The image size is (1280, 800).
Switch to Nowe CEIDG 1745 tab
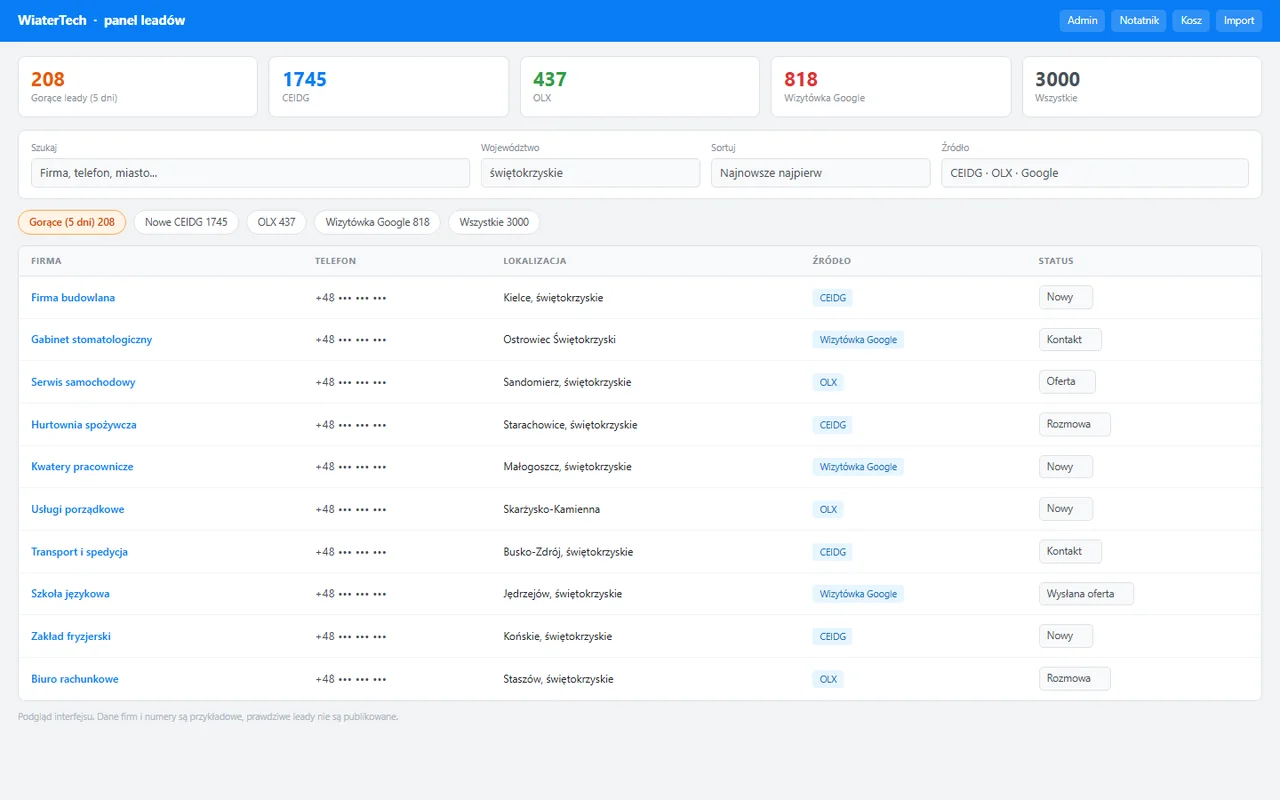(186, 222)
